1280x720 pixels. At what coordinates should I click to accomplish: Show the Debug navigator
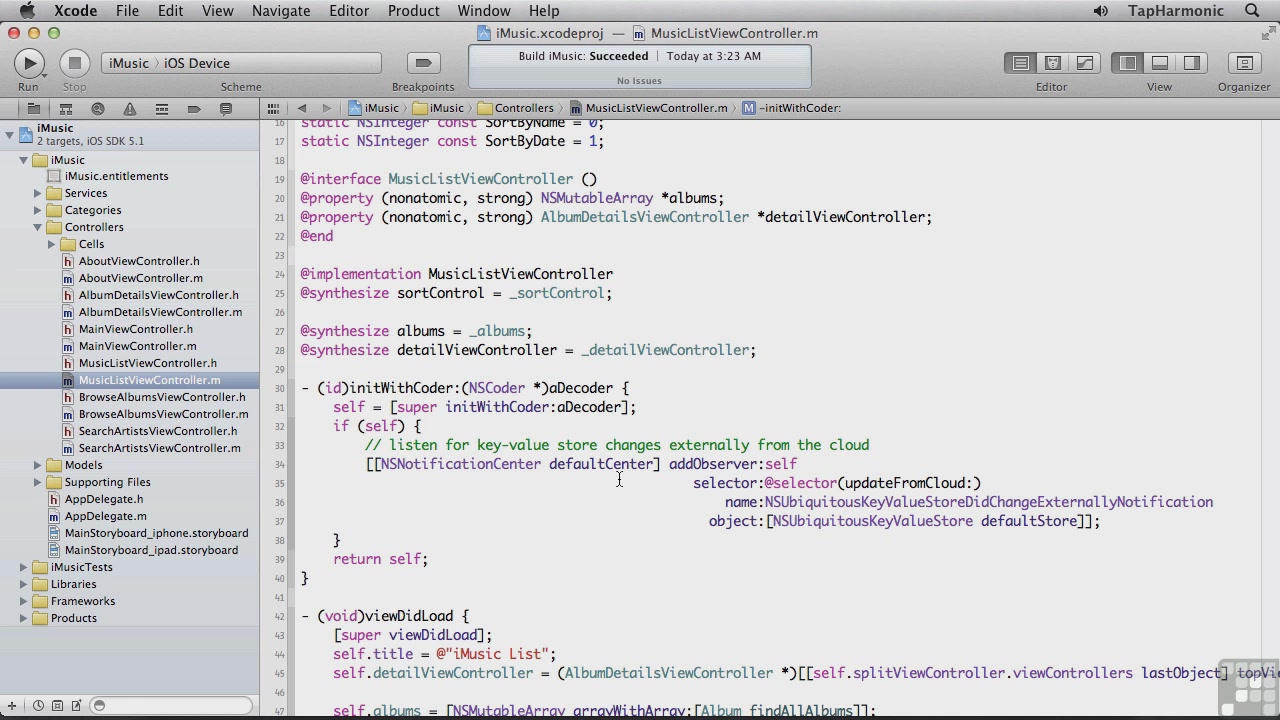click(x=162, y=108)
